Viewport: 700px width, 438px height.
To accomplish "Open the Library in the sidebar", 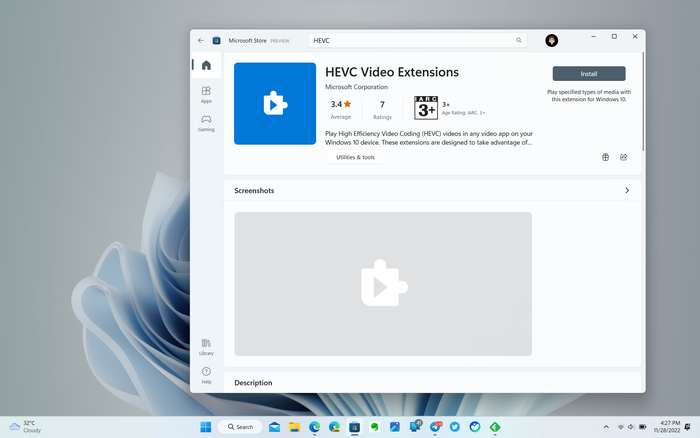I will pyautogui.click(x=206, y=347).
